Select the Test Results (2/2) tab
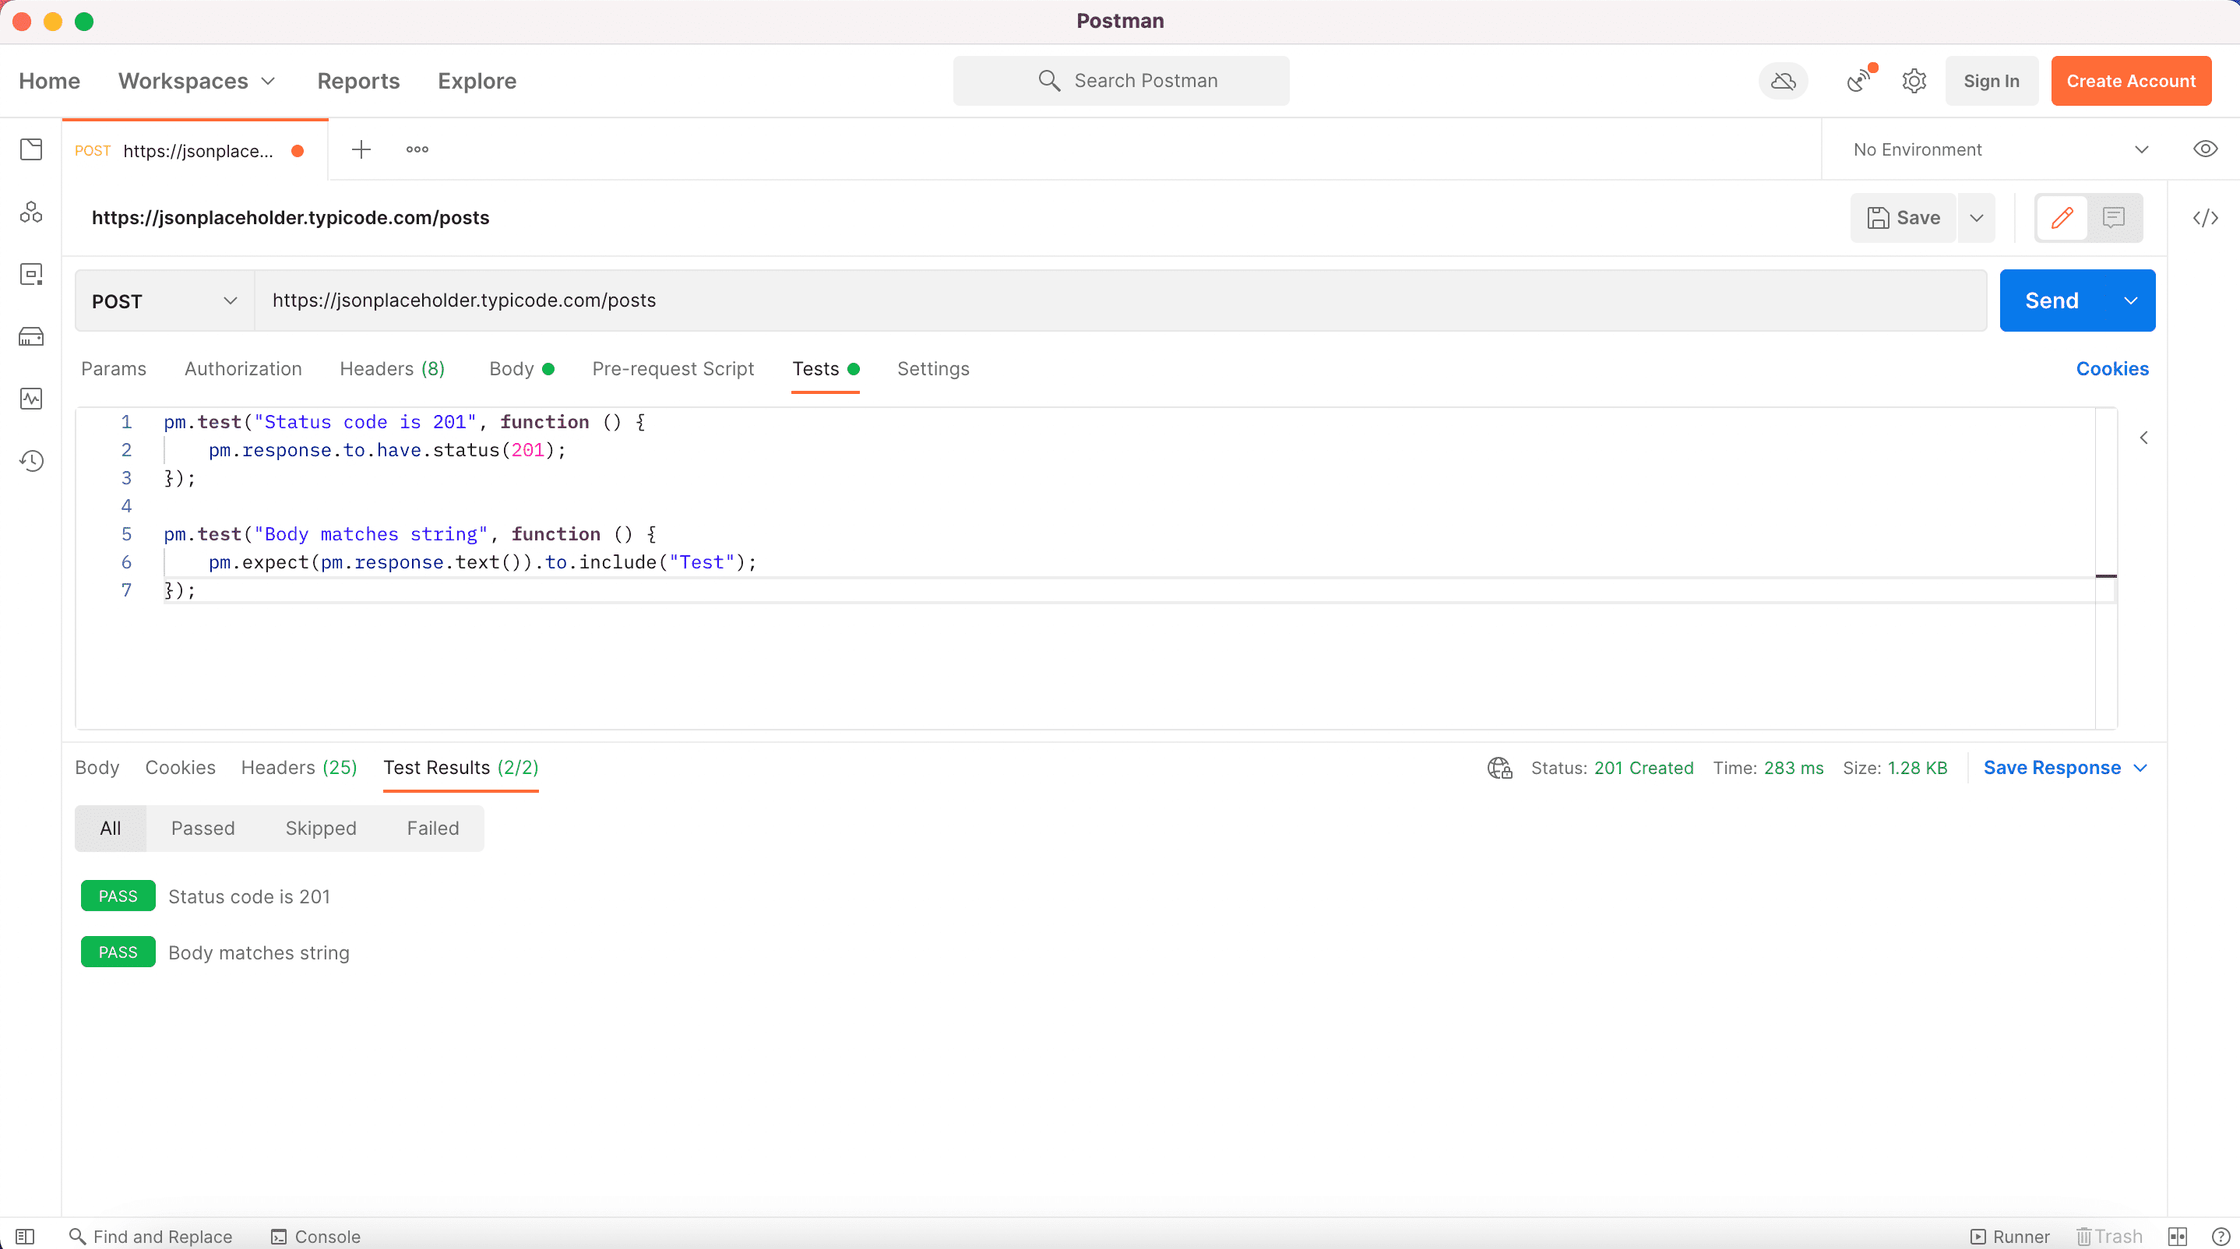The height and width of the screenshot is (1249, 2240). coord(460,768)
